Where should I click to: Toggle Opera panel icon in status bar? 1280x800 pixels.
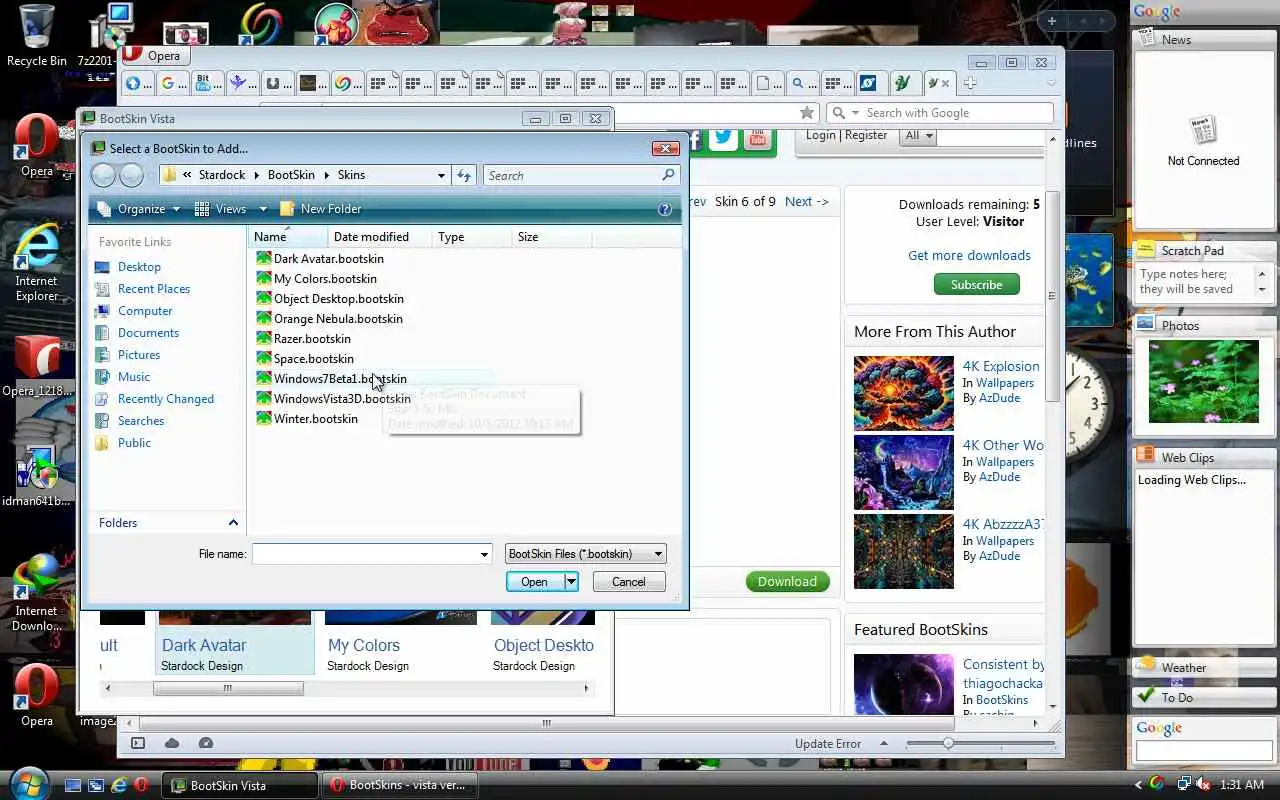[138, 743]
